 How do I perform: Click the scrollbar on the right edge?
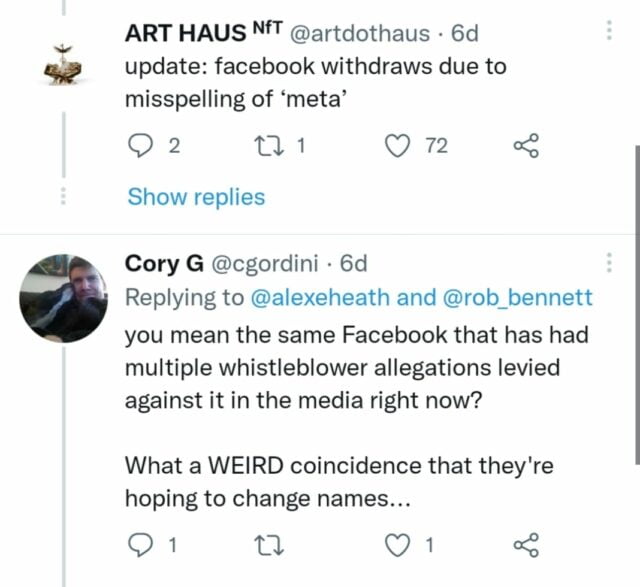point(636,300)
